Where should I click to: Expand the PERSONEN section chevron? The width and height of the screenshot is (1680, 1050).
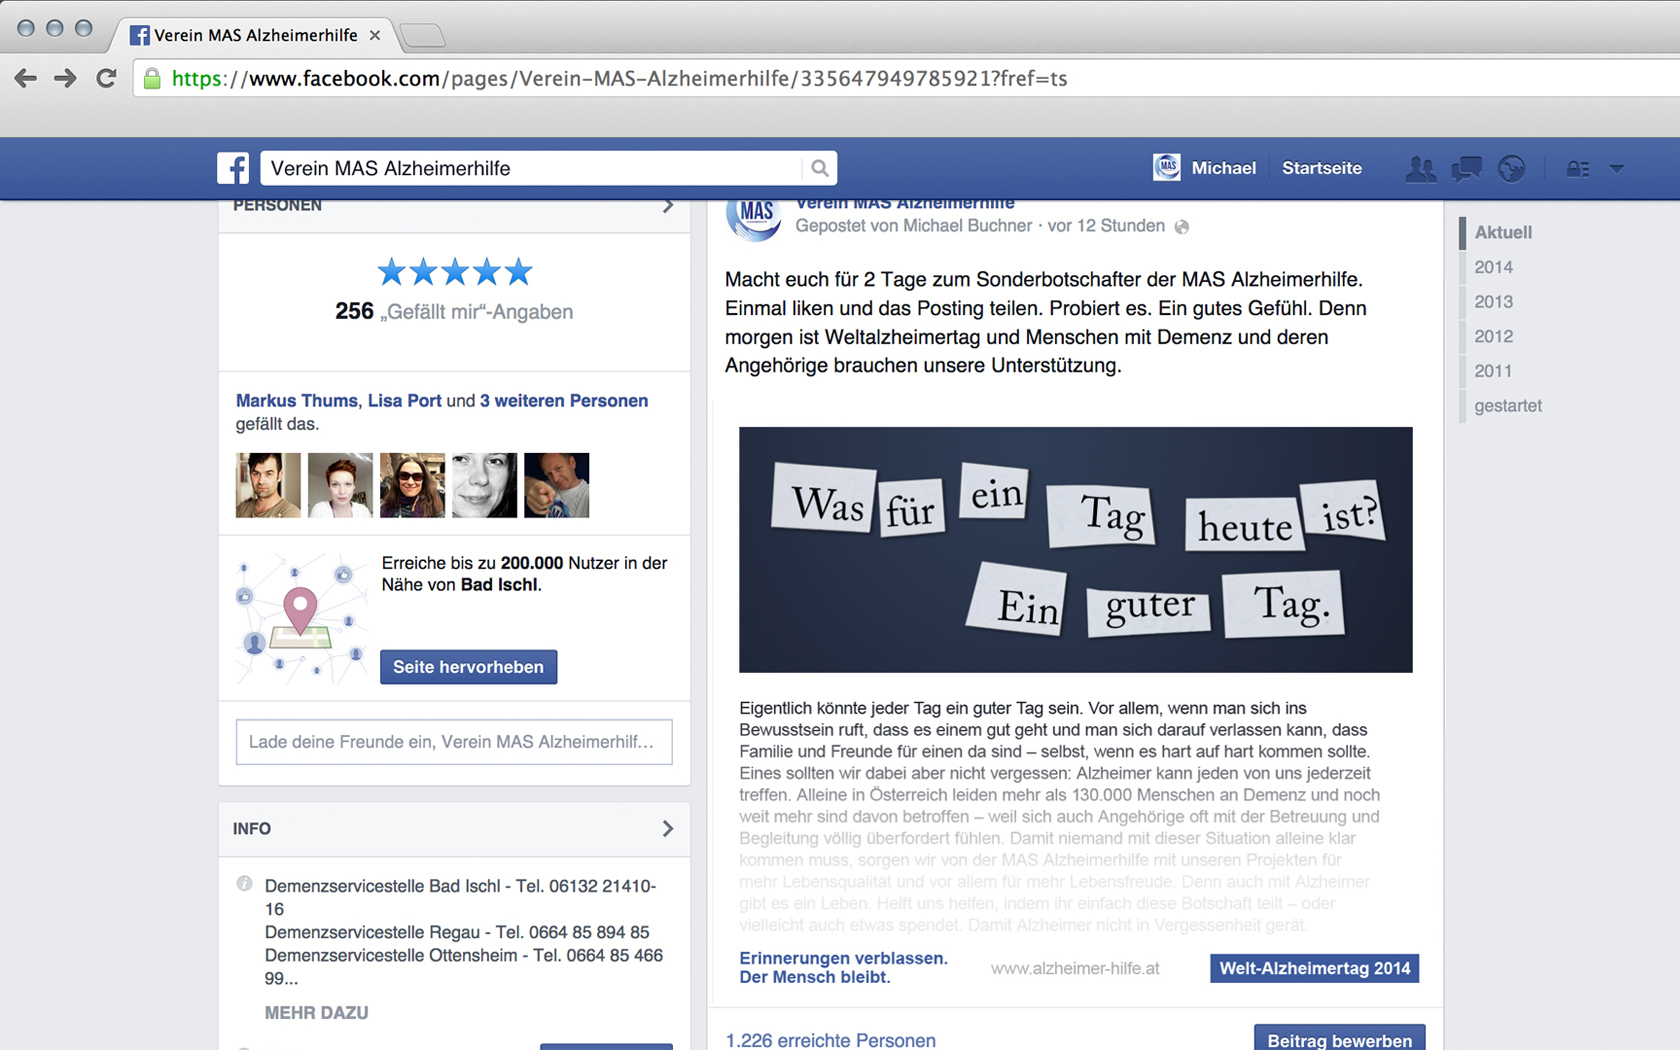[x=667, y=206]
